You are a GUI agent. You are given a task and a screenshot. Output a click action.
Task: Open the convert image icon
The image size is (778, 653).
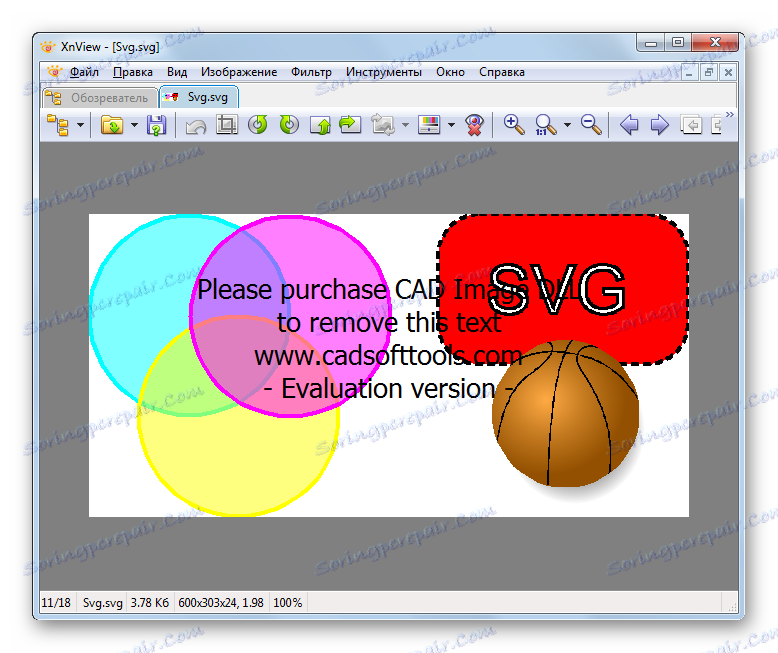383,125
